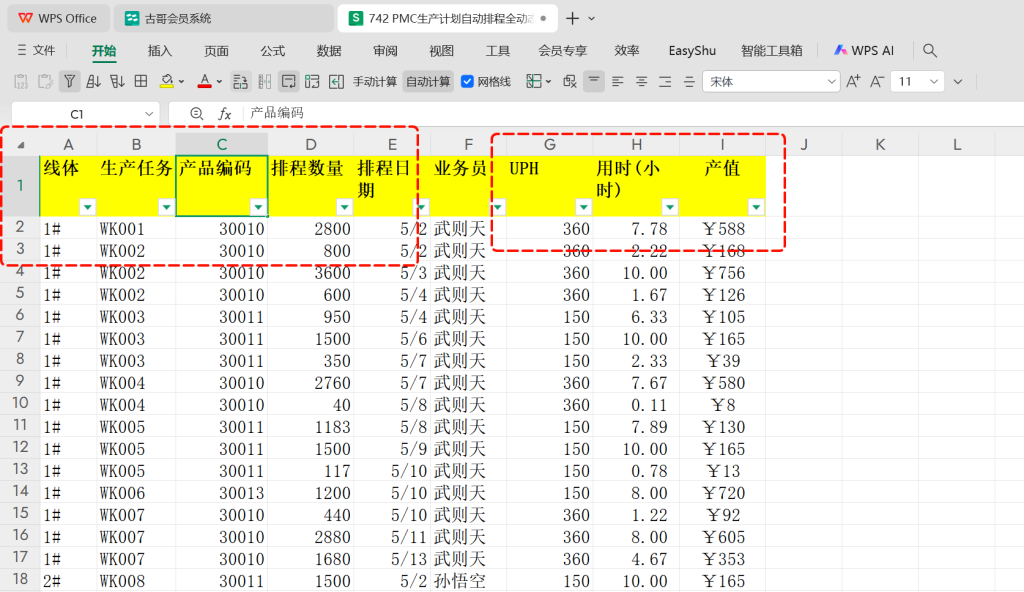Open filter dropdown for UPH column
Screen dimensions: 1024x592
(583, 207)
